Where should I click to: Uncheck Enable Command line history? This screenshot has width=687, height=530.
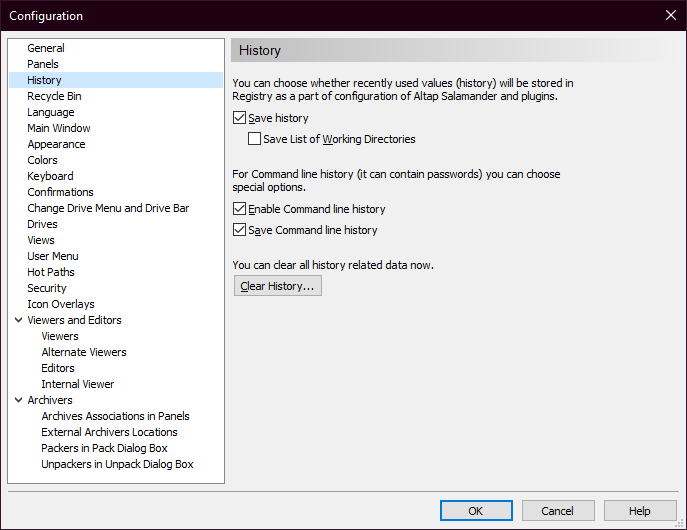[x=239, y=209]
